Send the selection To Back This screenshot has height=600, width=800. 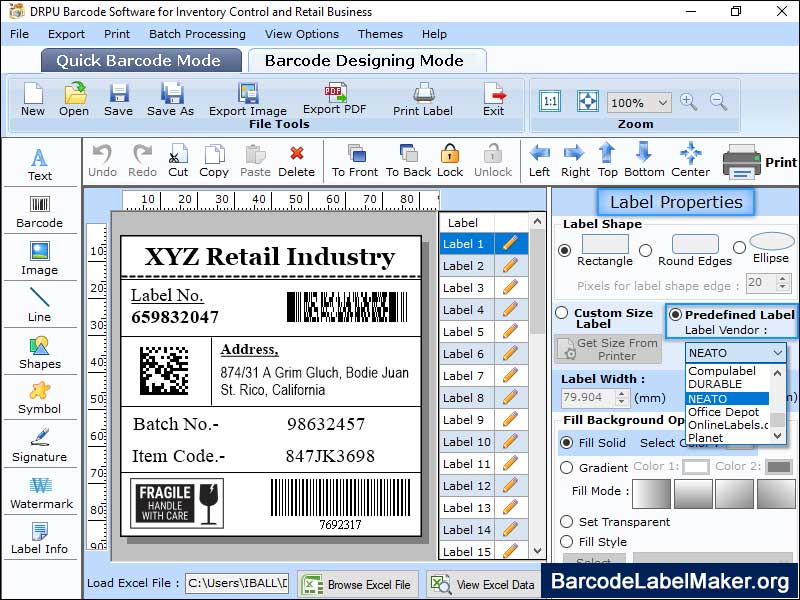(406, 160)
